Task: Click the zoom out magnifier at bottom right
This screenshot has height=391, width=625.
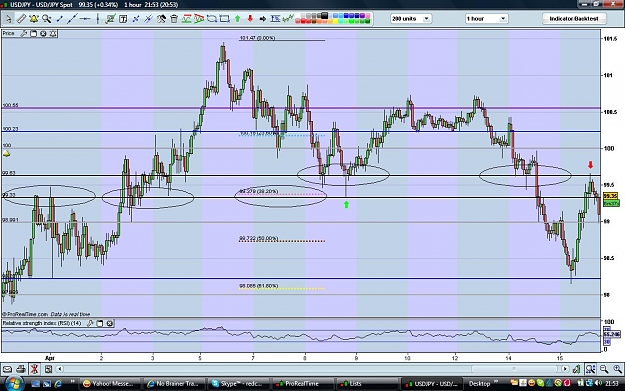Action: (604, 369)
